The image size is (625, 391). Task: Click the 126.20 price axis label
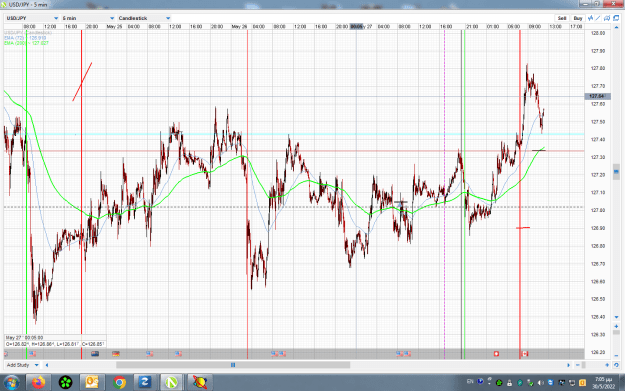[x=598, y=352]
